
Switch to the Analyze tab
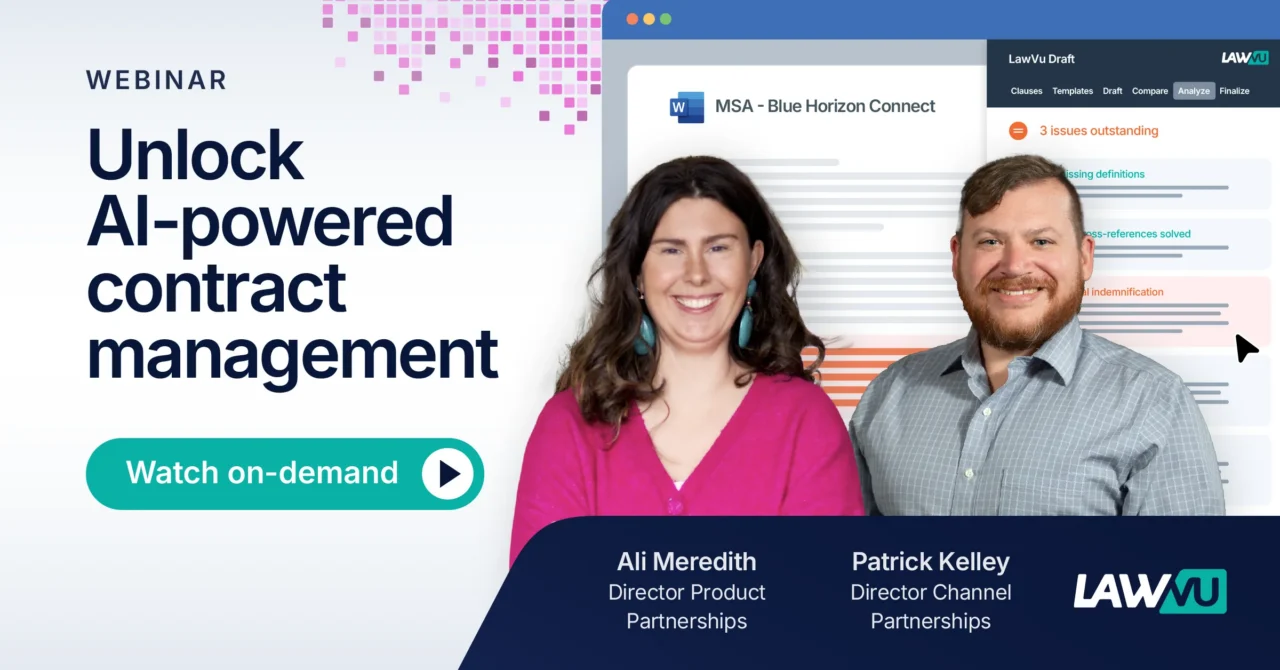(1193, 90)
